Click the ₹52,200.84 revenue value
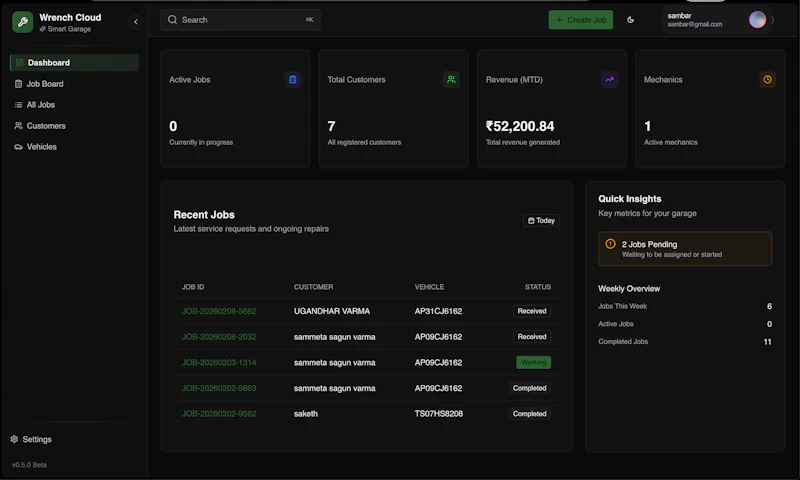The image size is (800, 480). pyautogui.click(x=520, y=126)
